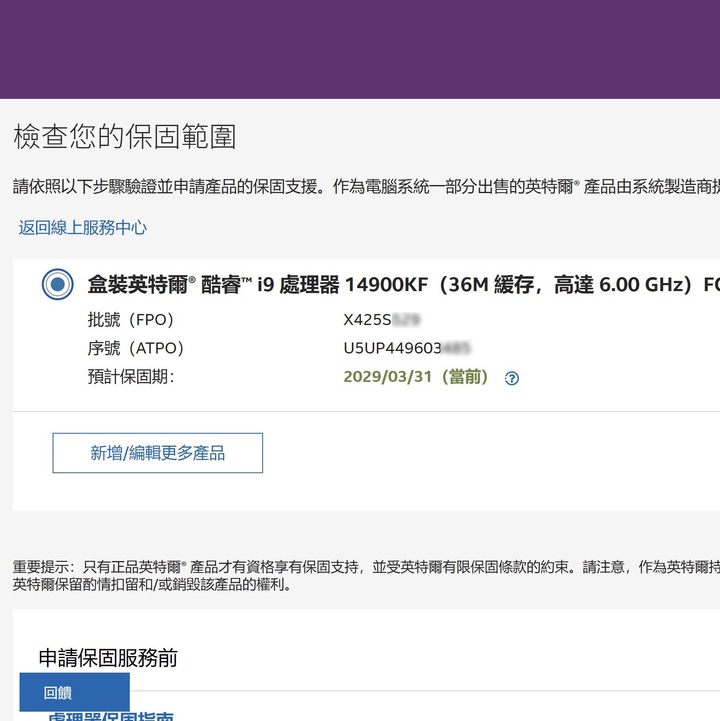720x721 pixels.
Task: Open the warranty period help question-mark icon
Action: pos(512,378)
